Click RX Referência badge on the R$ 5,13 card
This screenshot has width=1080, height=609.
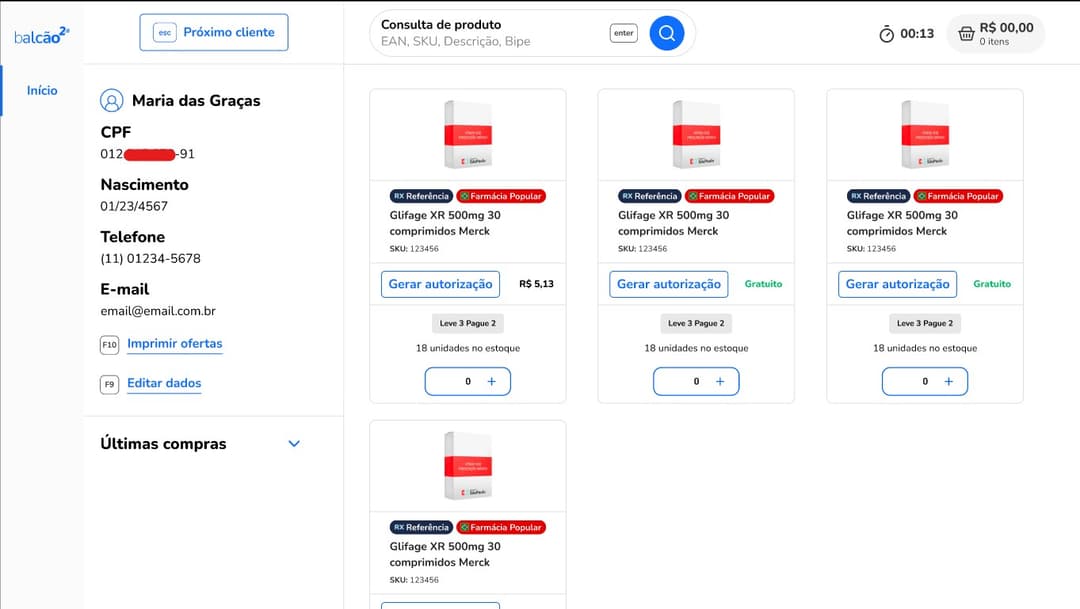click(x=421, y=196)
